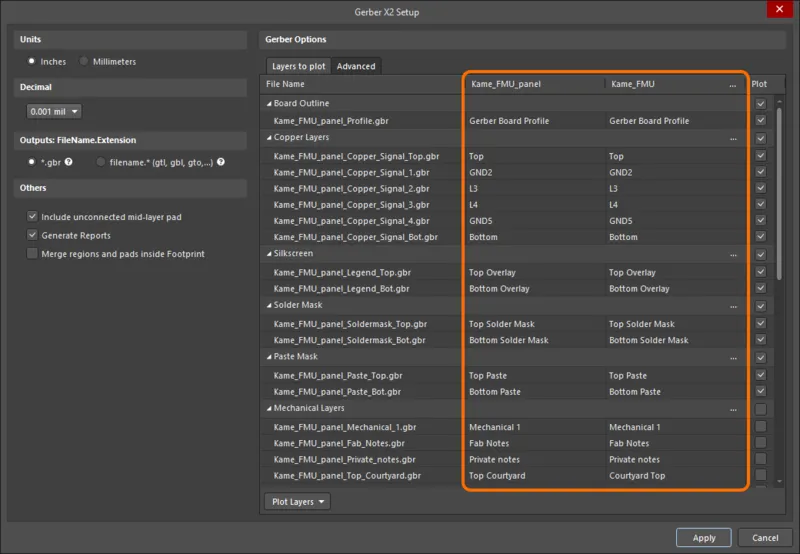Collapse the Copper Layers group
This screenshot has height=554, width=800.
pyautogui.click(x=268, y=138)
